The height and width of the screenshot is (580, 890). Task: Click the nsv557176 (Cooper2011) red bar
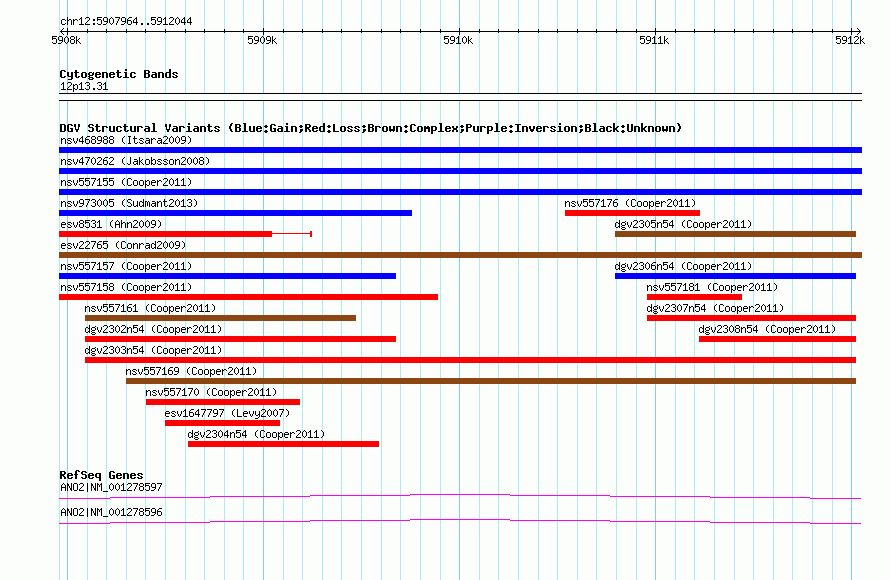(632, 213)
